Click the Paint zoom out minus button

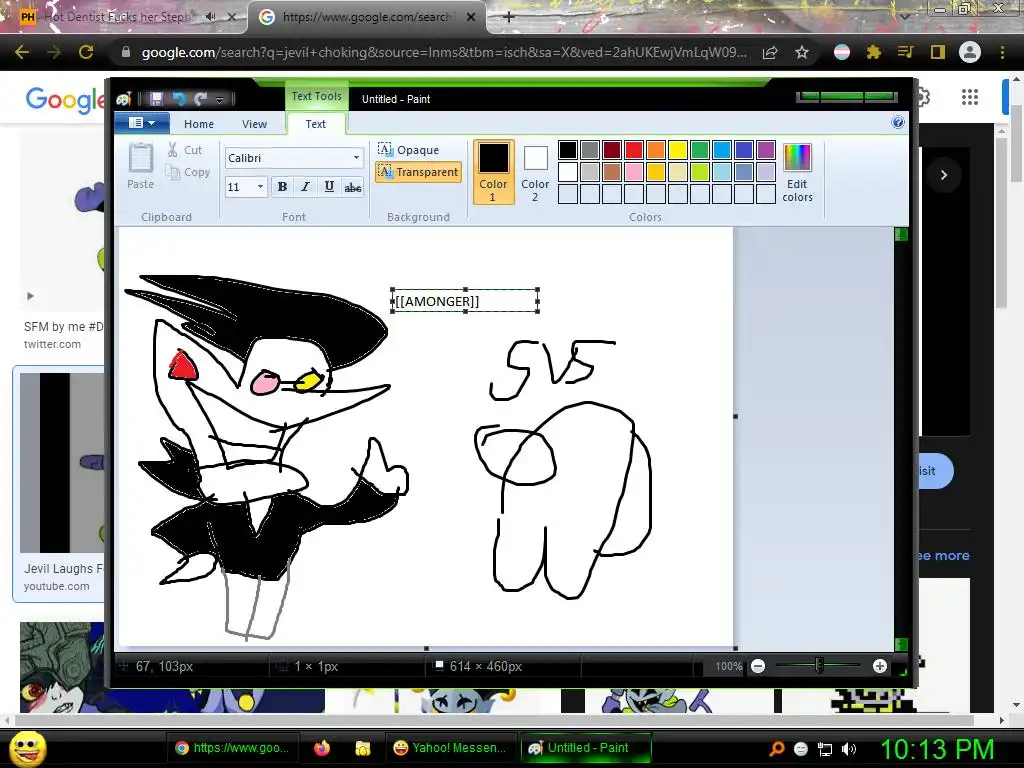[758, 666]
